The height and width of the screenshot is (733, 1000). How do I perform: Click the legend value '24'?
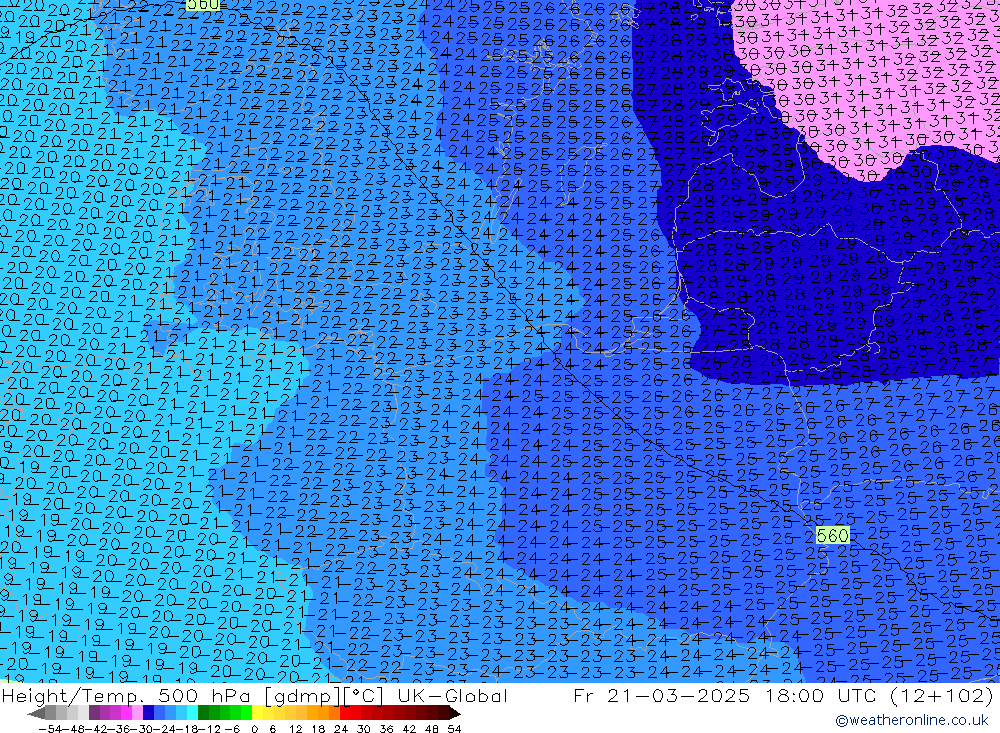click(x=341, y=729)
